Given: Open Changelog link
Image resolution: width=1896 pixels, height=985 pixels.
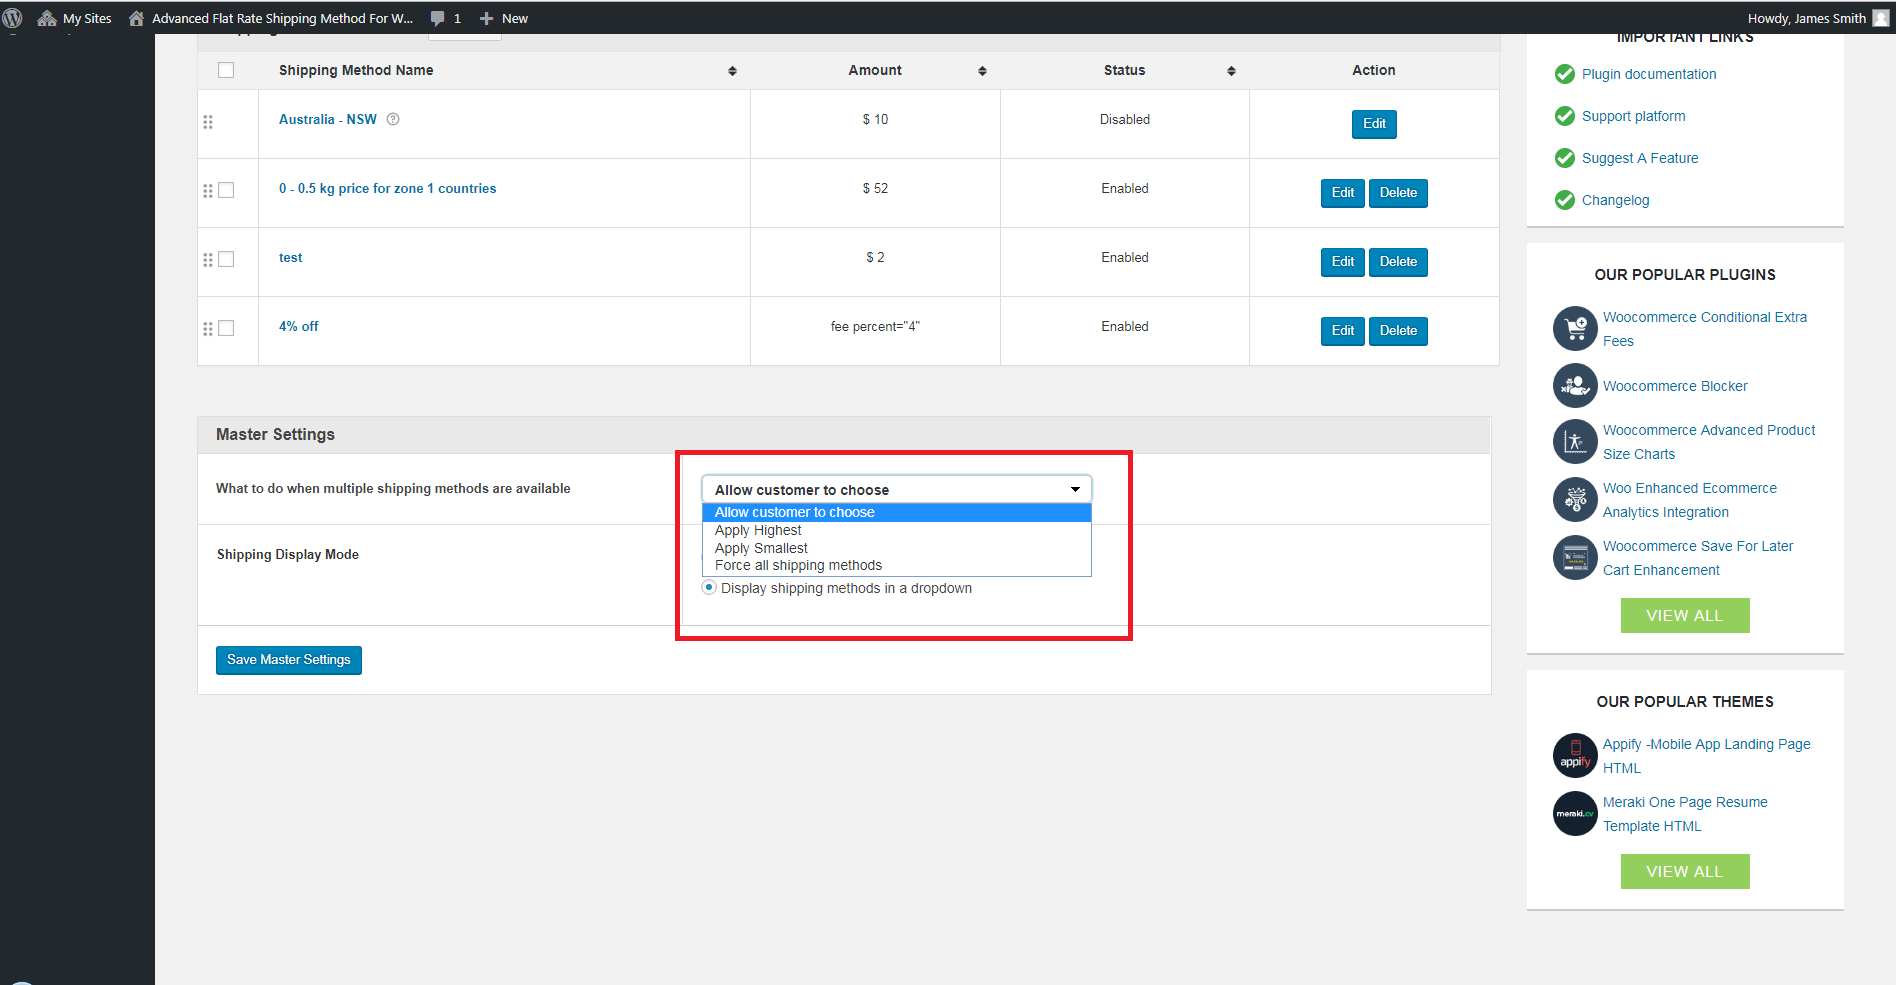Looking at the screenshot, I should (x=1616, y=200).
